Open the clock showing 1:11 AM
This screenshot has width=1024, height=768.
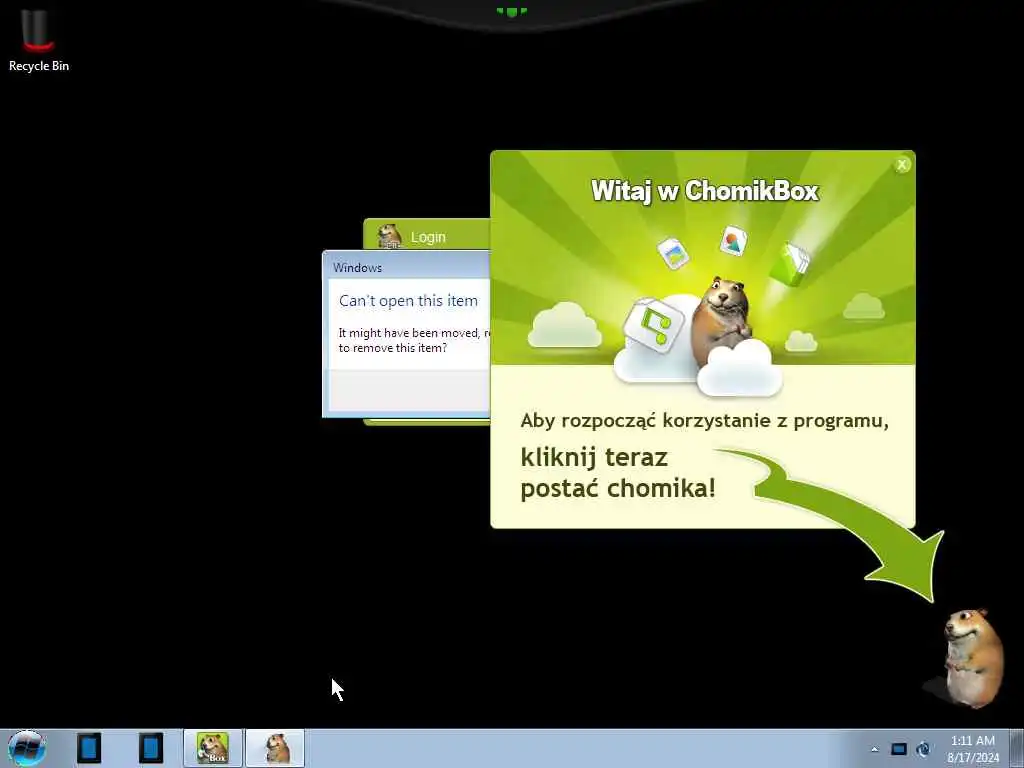[x=972, y=749]
